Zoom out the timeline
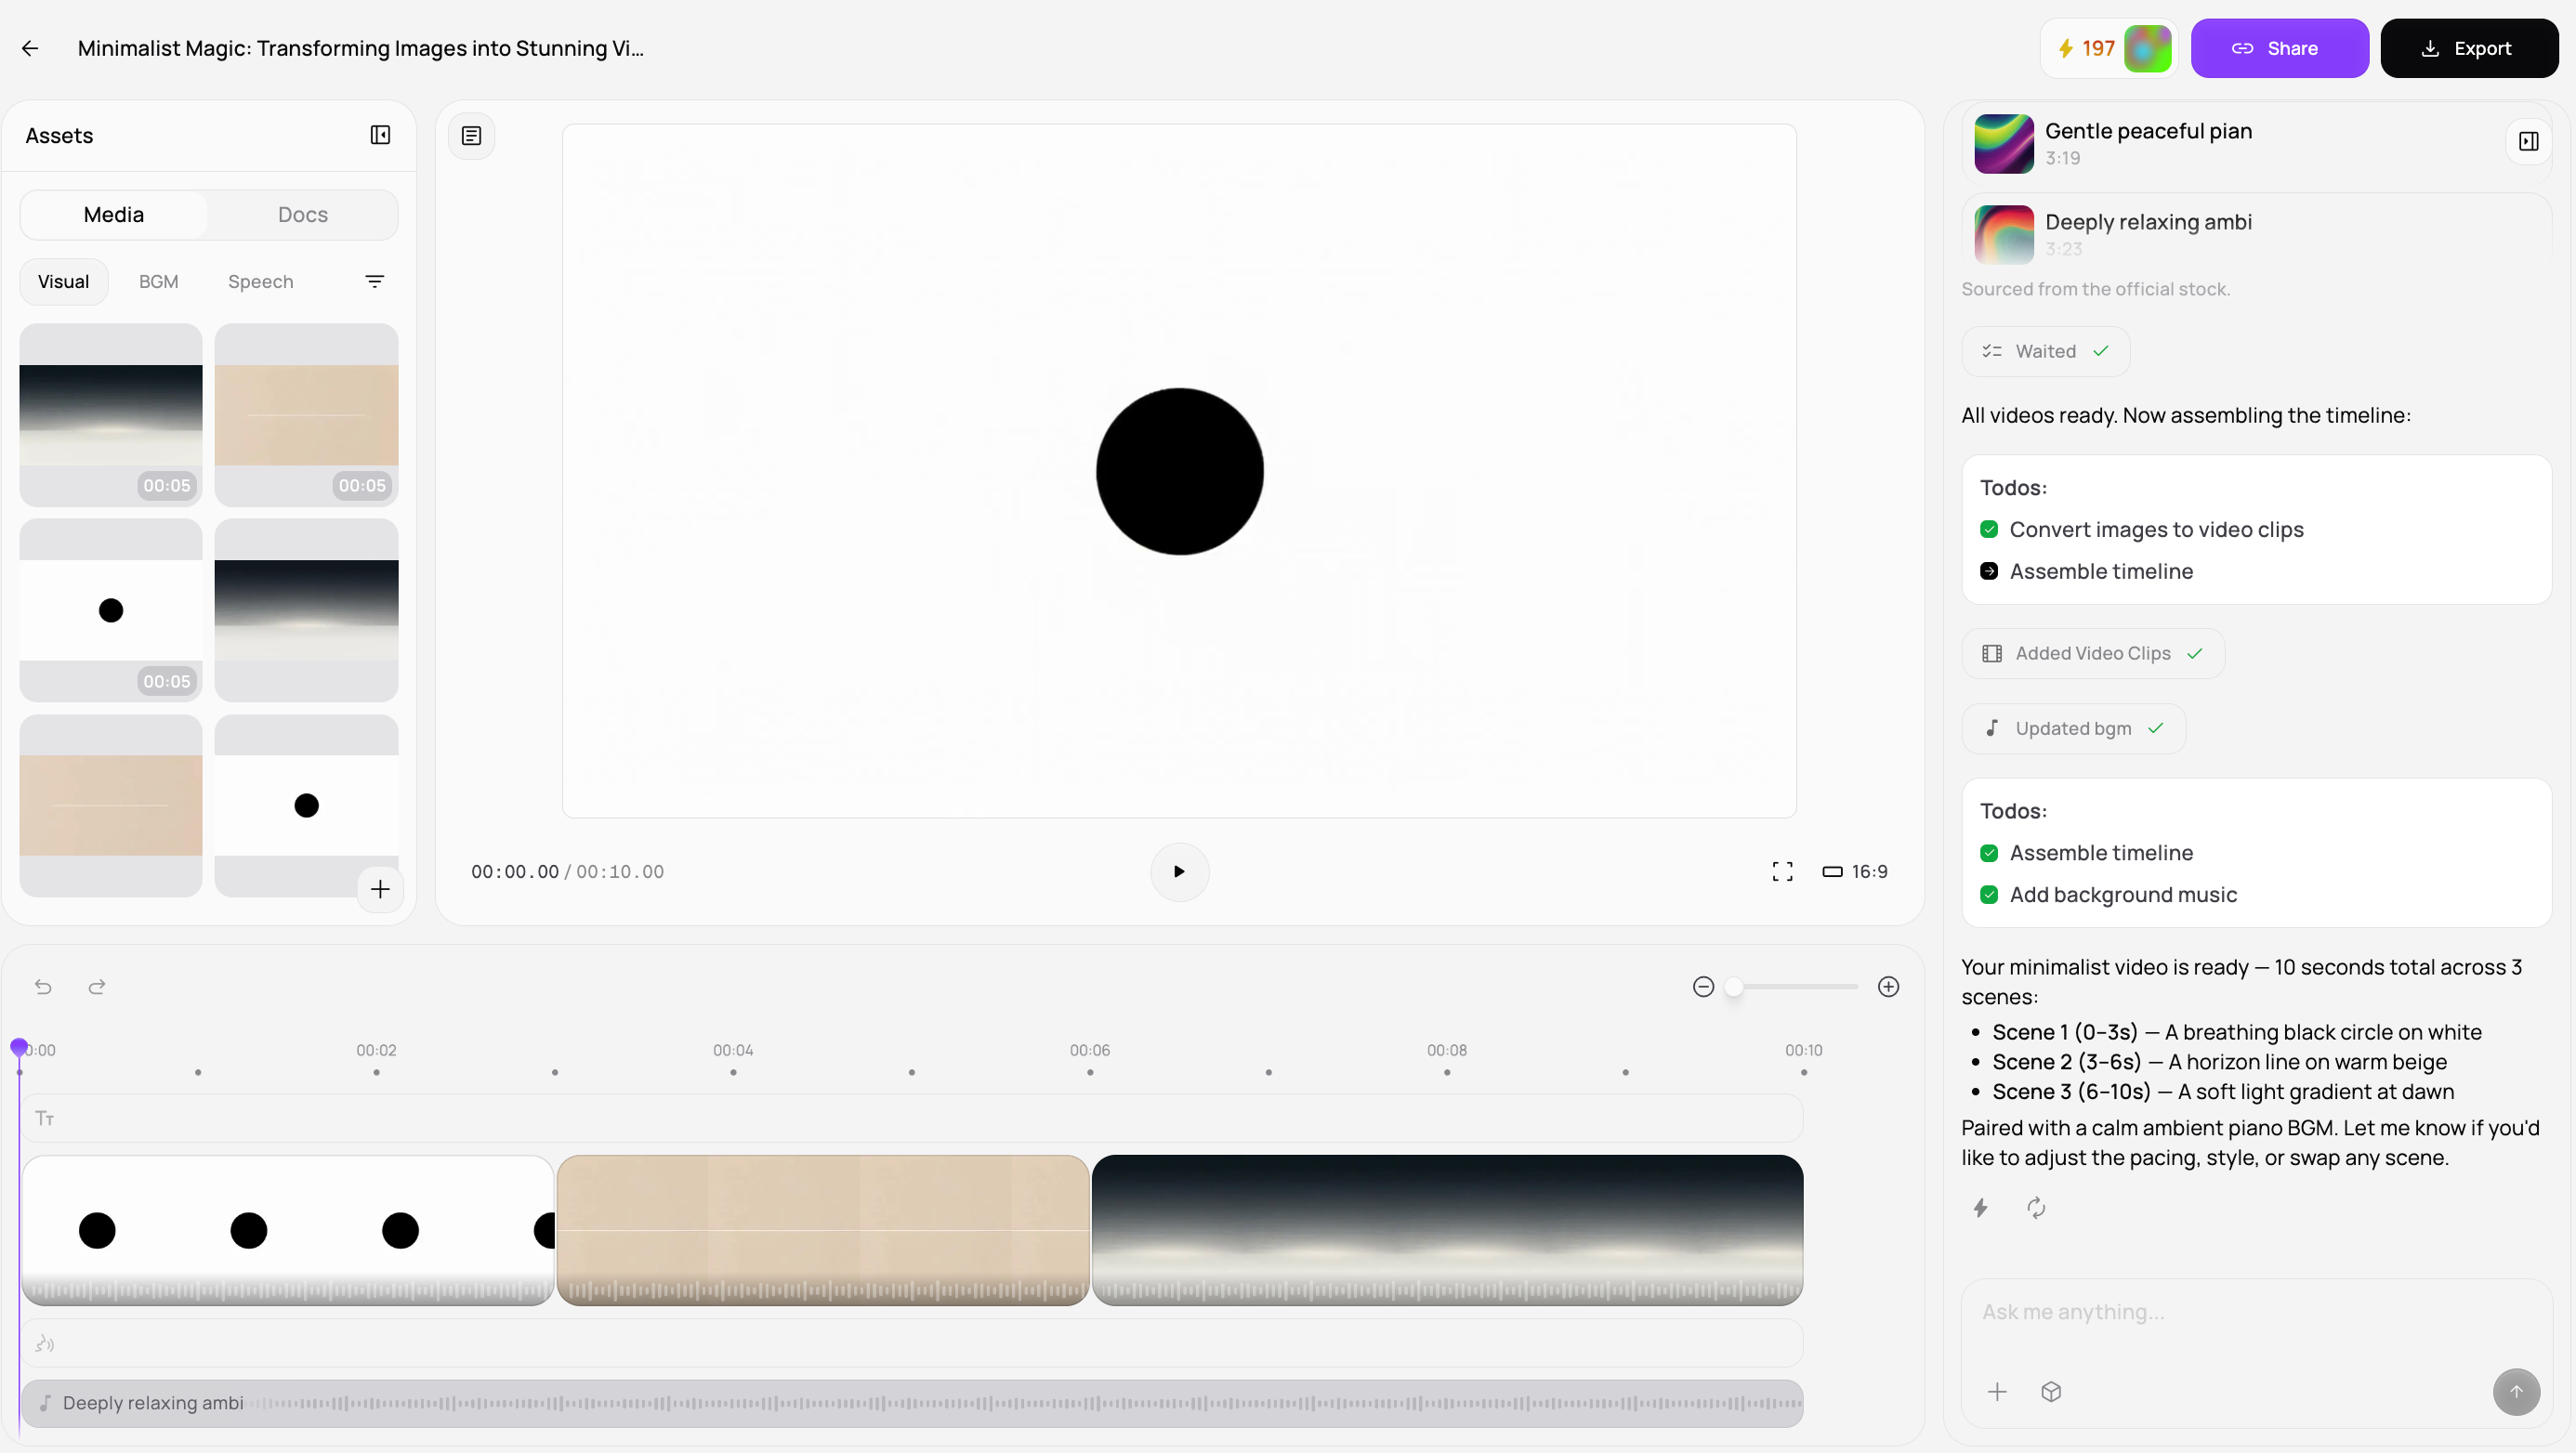The height and width of the screenshot is (1453, 2576). tap(1703, 987)
